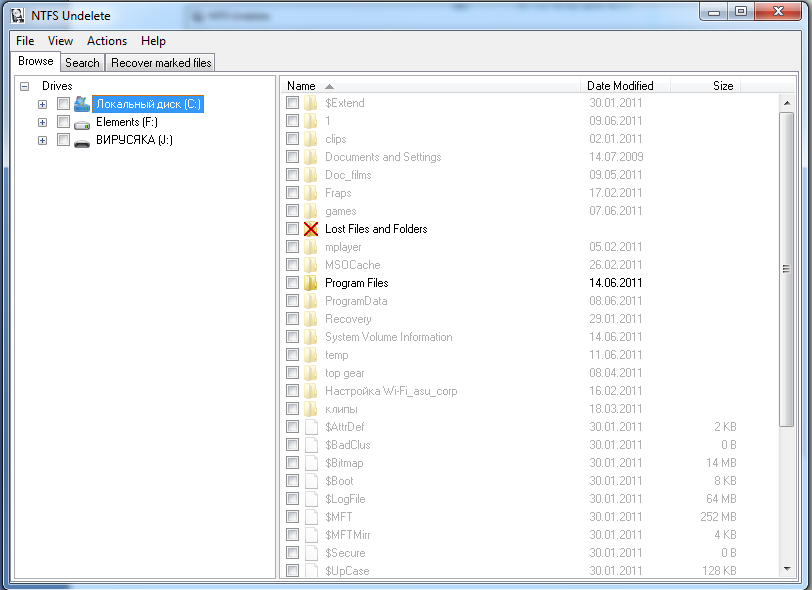Expand the ВИРУСЯКА (J:) node
The image size is (812, 590).
42,140
